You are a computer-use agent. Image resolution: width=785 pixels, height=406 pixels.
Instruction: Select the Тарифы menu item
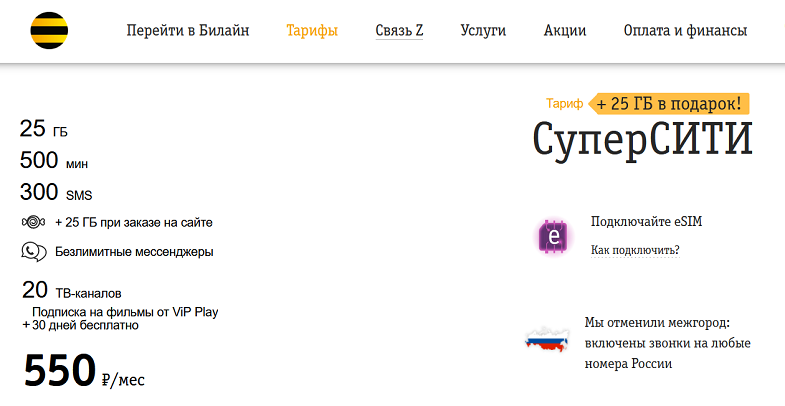point(312,31)
